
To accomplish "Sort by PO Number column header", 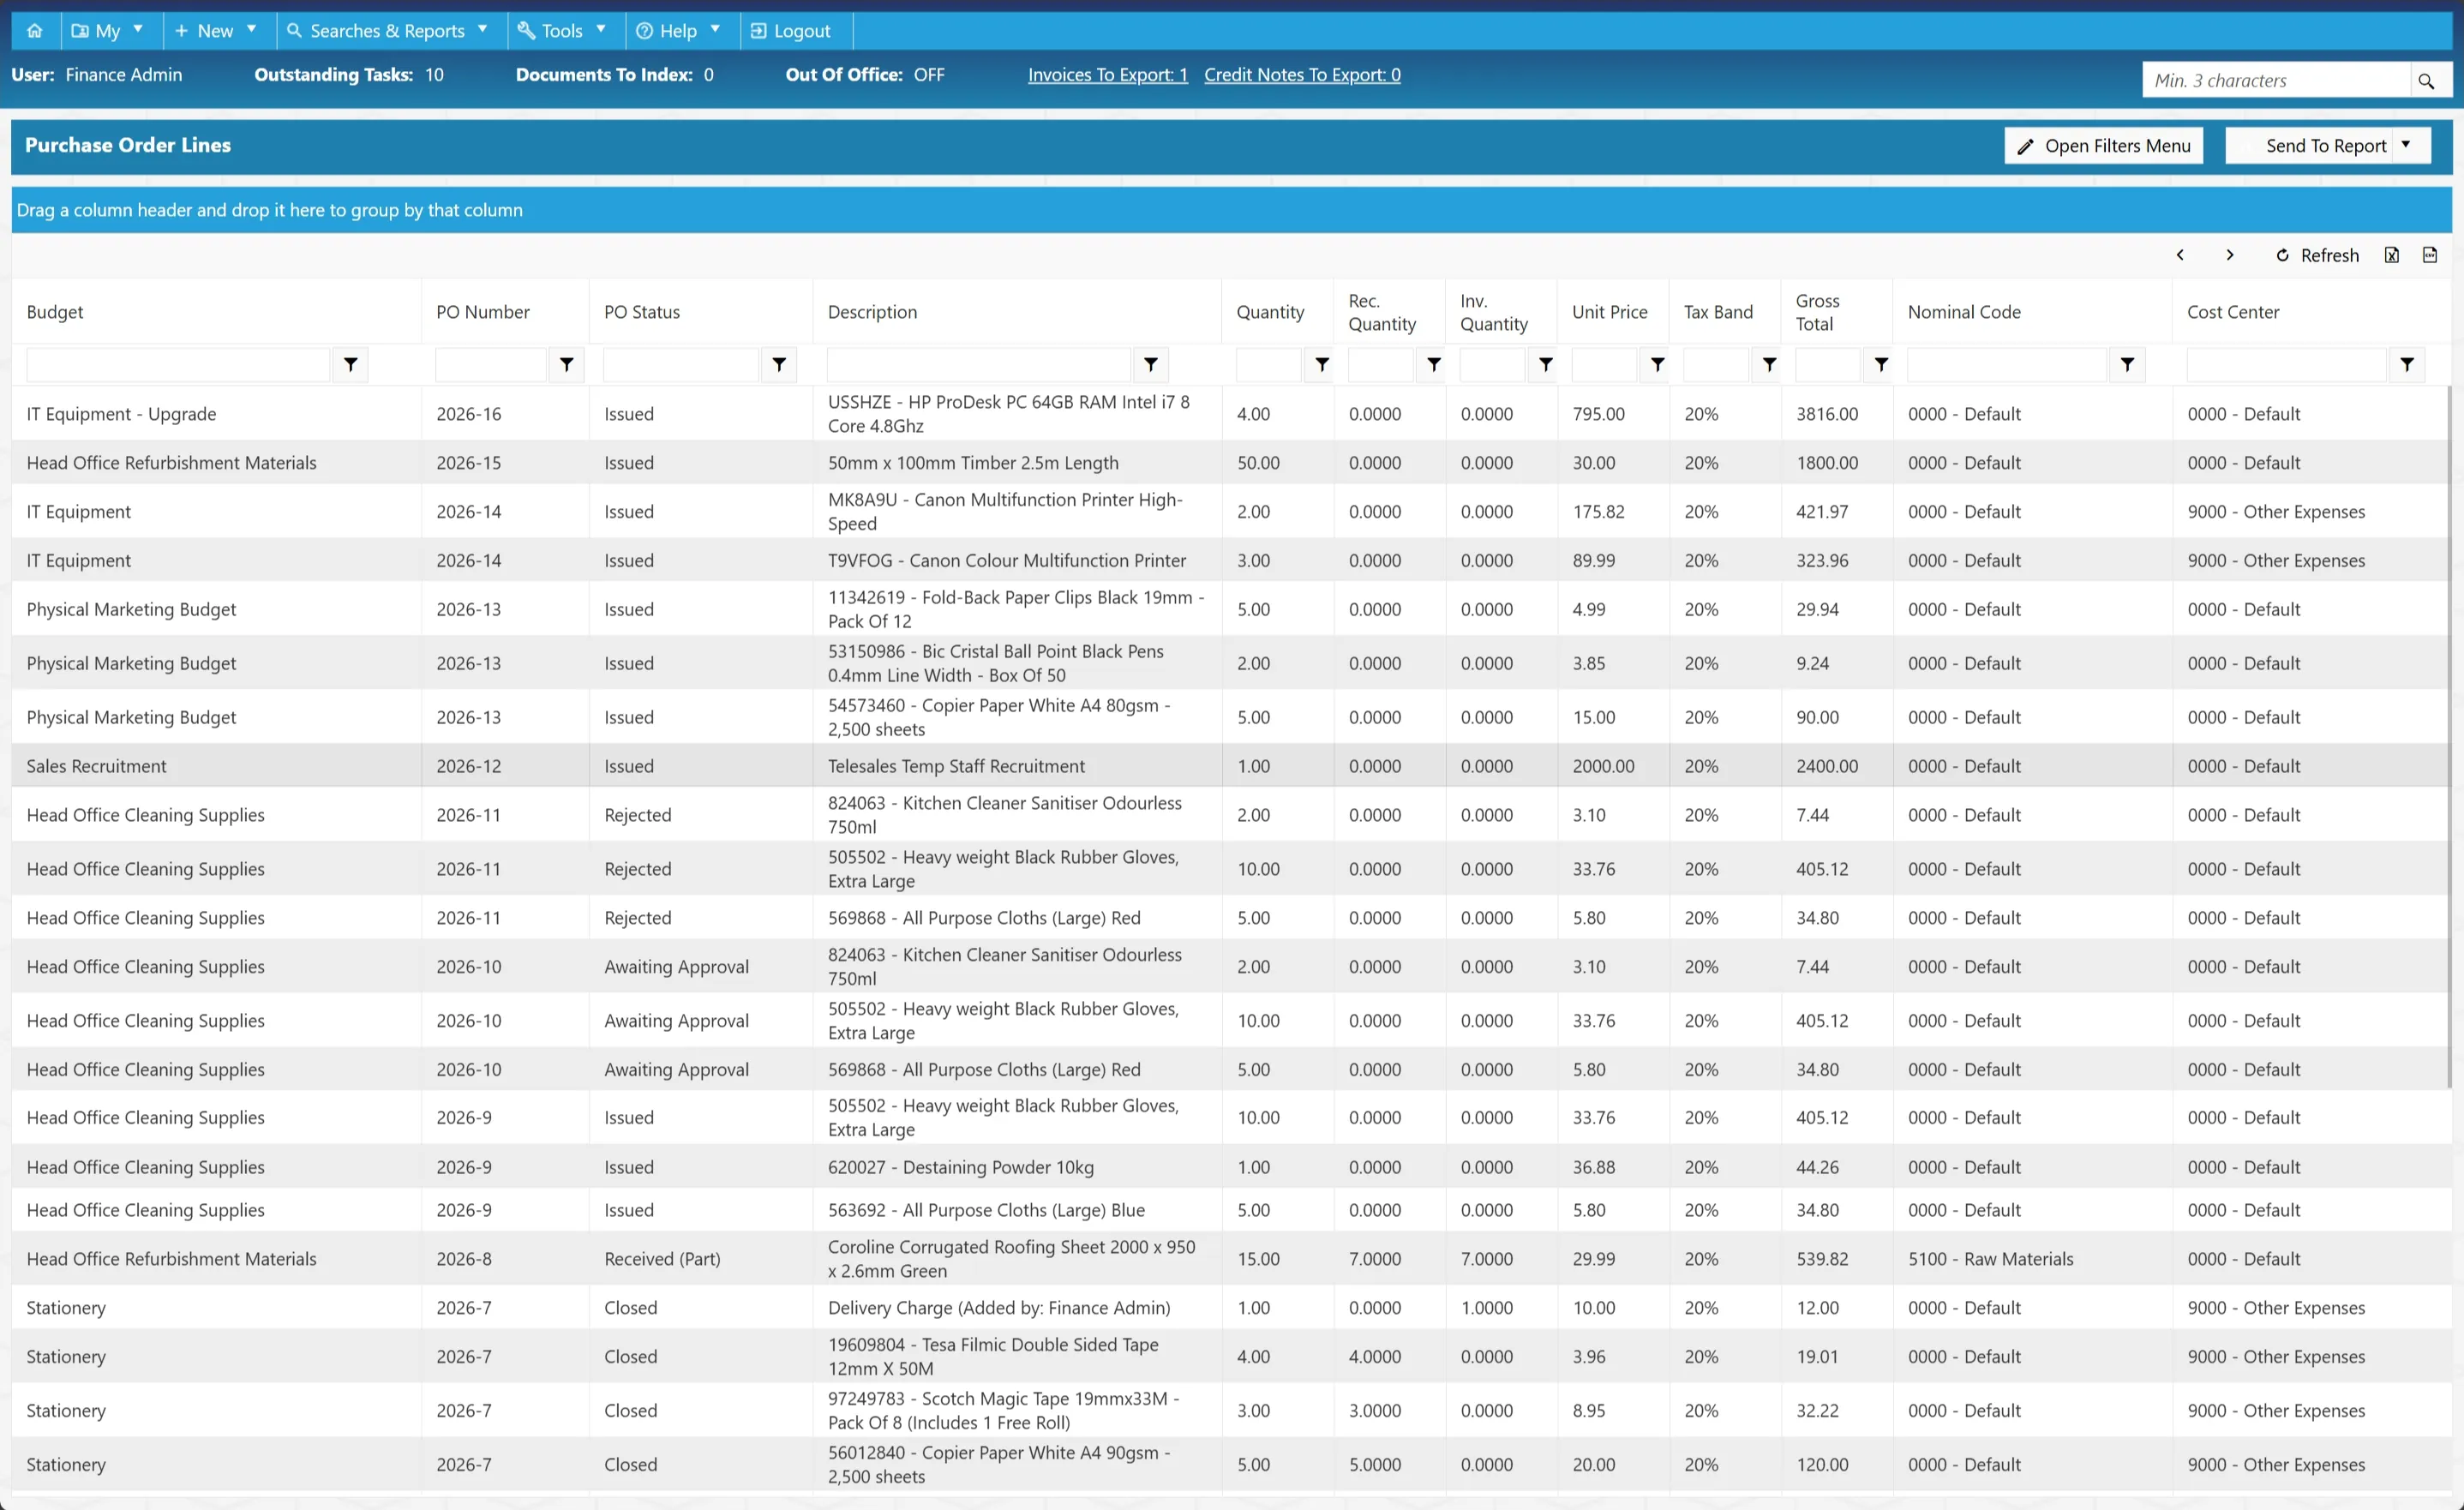I will (483, 312).
